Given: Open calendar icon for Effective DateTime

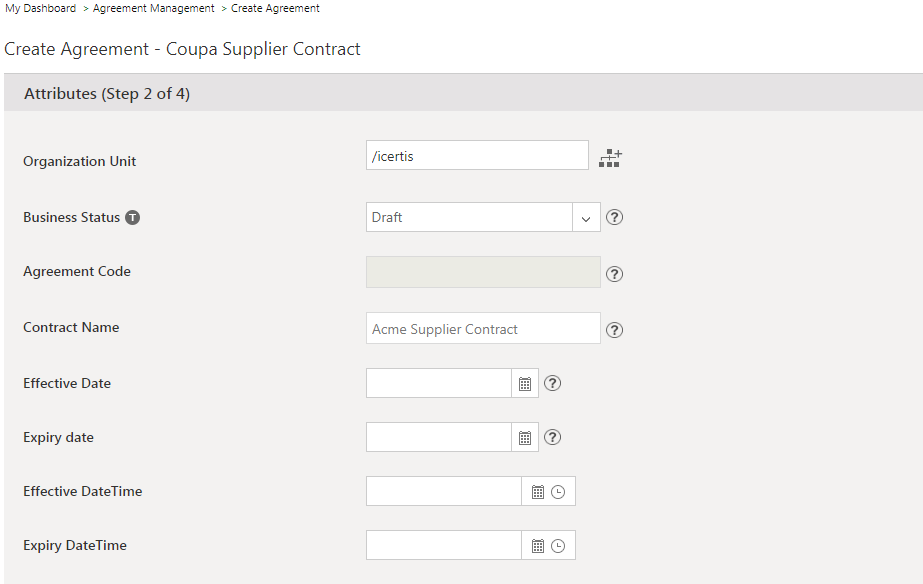Looking at the screenshot, I should click(x=537, y=492).
